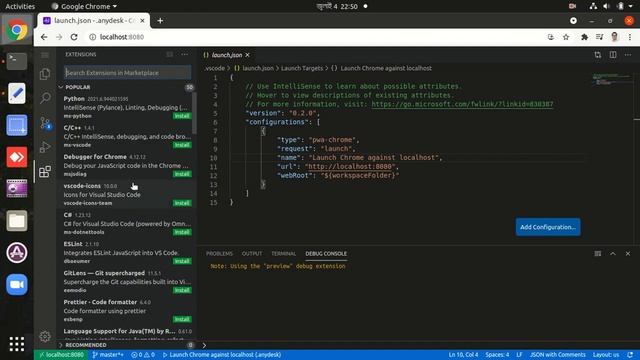
Task: Split the editor to the right
Action: tap(613, 55)
